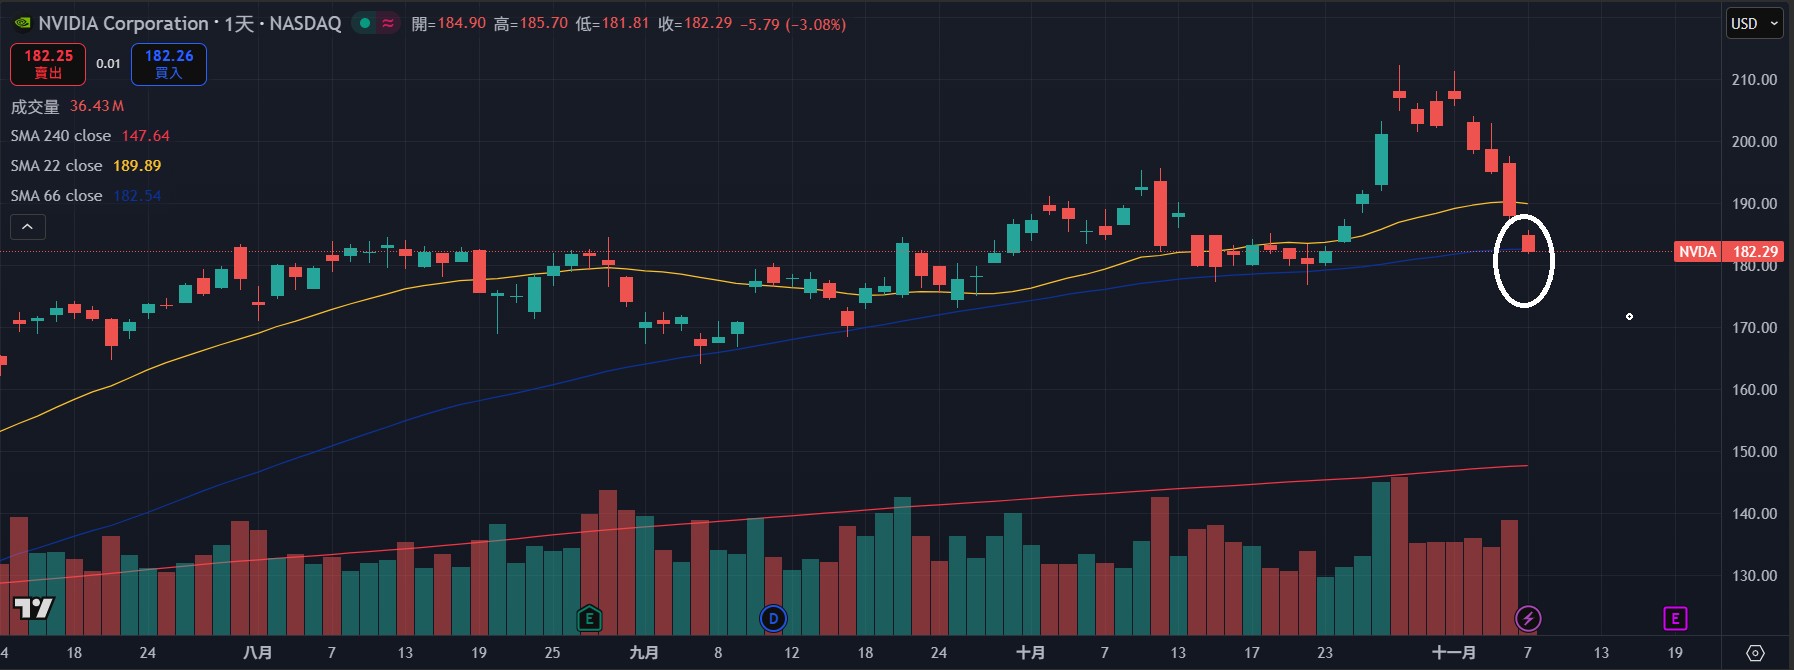This screenshot has width=1794, height=670.
Task: Click the NVDA 182.29 price label
Action: [1728, 252]
